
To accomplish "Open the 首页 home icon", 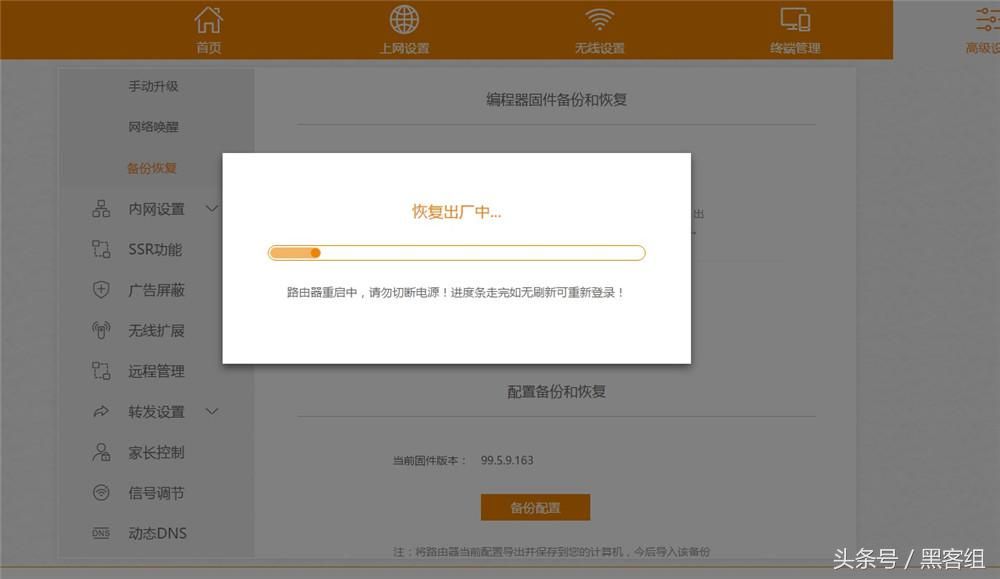I will click(209, 20).
